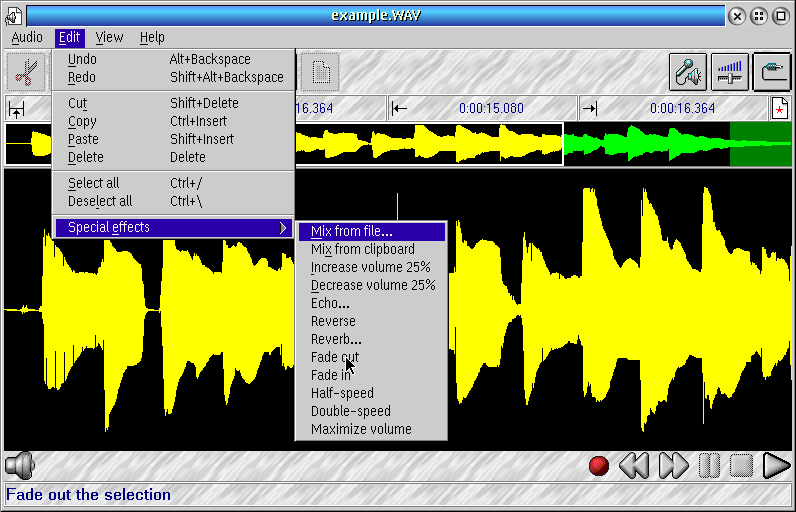The image size is (796, 512).
Task: Apply Decrease volume 25%
Action: coord(372,286)
